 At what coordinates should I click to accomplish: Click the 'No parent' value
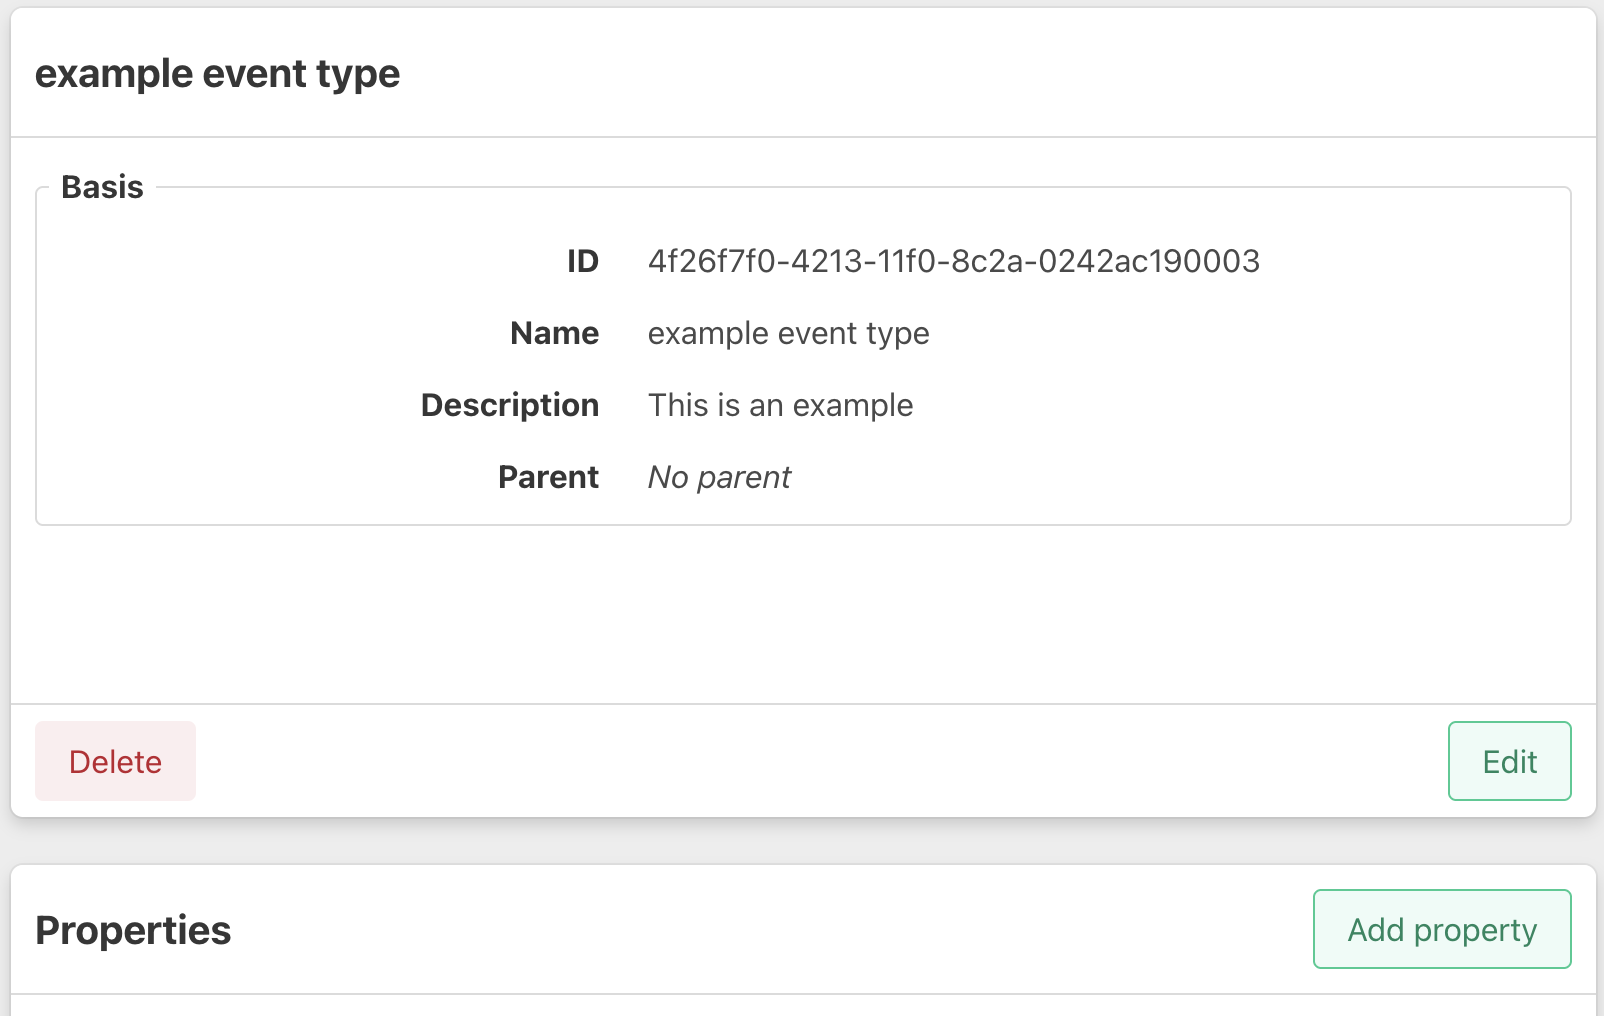(x=719, y=477)
